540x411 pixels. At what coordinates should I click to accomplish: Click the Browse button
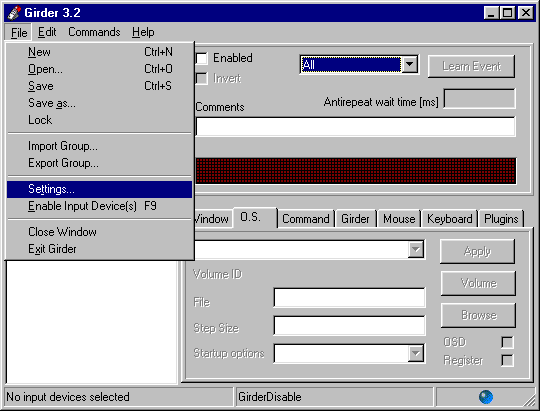coord(478,315)
